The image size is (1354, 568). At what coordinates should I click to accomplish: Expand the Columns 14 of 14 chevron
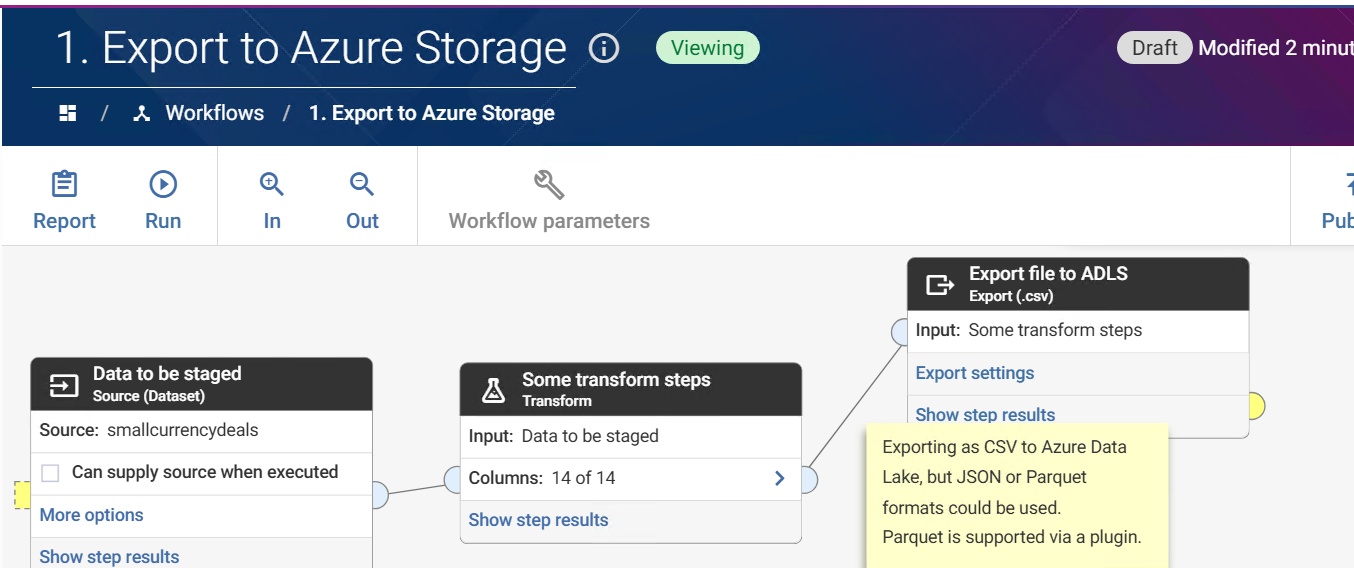tap(780, 479)
